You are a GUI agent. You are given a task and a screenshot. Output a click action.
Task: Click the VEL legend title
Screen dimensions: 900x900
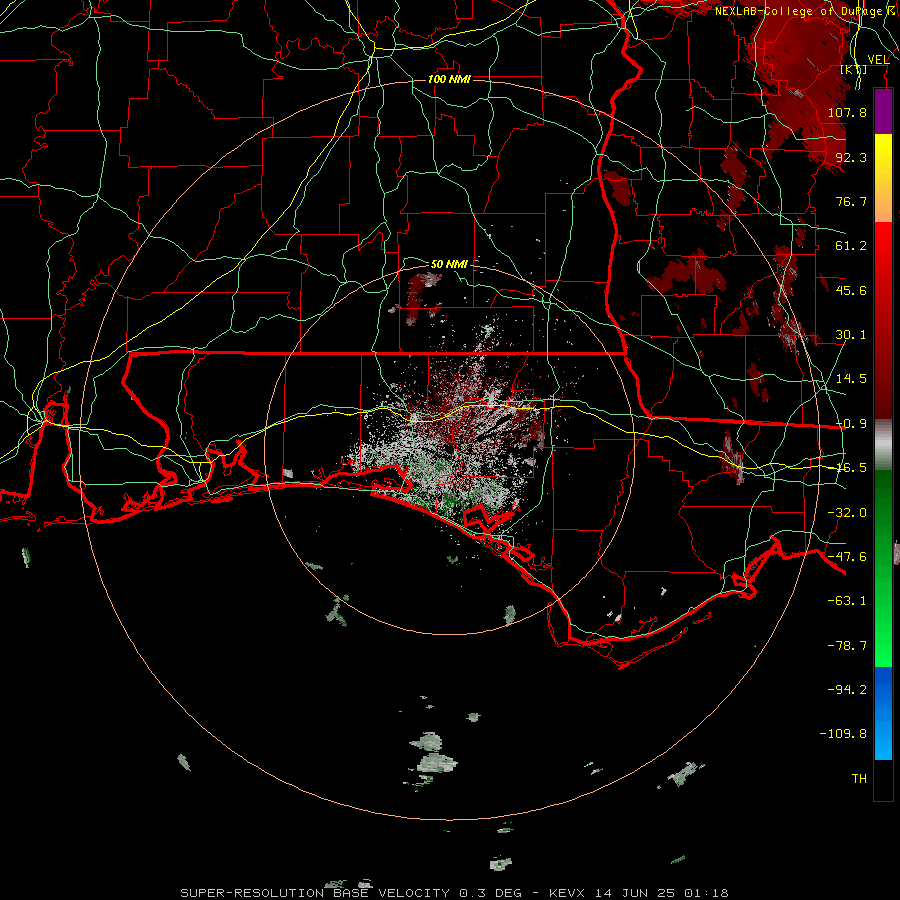click(x=878, y=60)
